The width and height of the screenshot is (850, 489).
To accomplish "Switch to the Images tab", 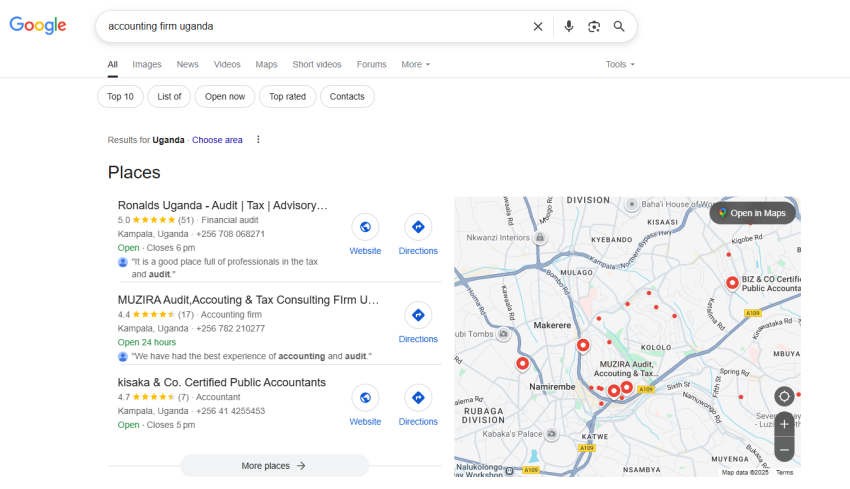I will 147,65.
